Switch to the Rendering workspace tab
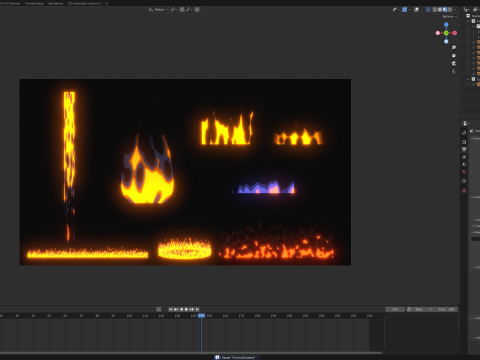The width and height of the screenshot is (480, 360). point(56,3)
